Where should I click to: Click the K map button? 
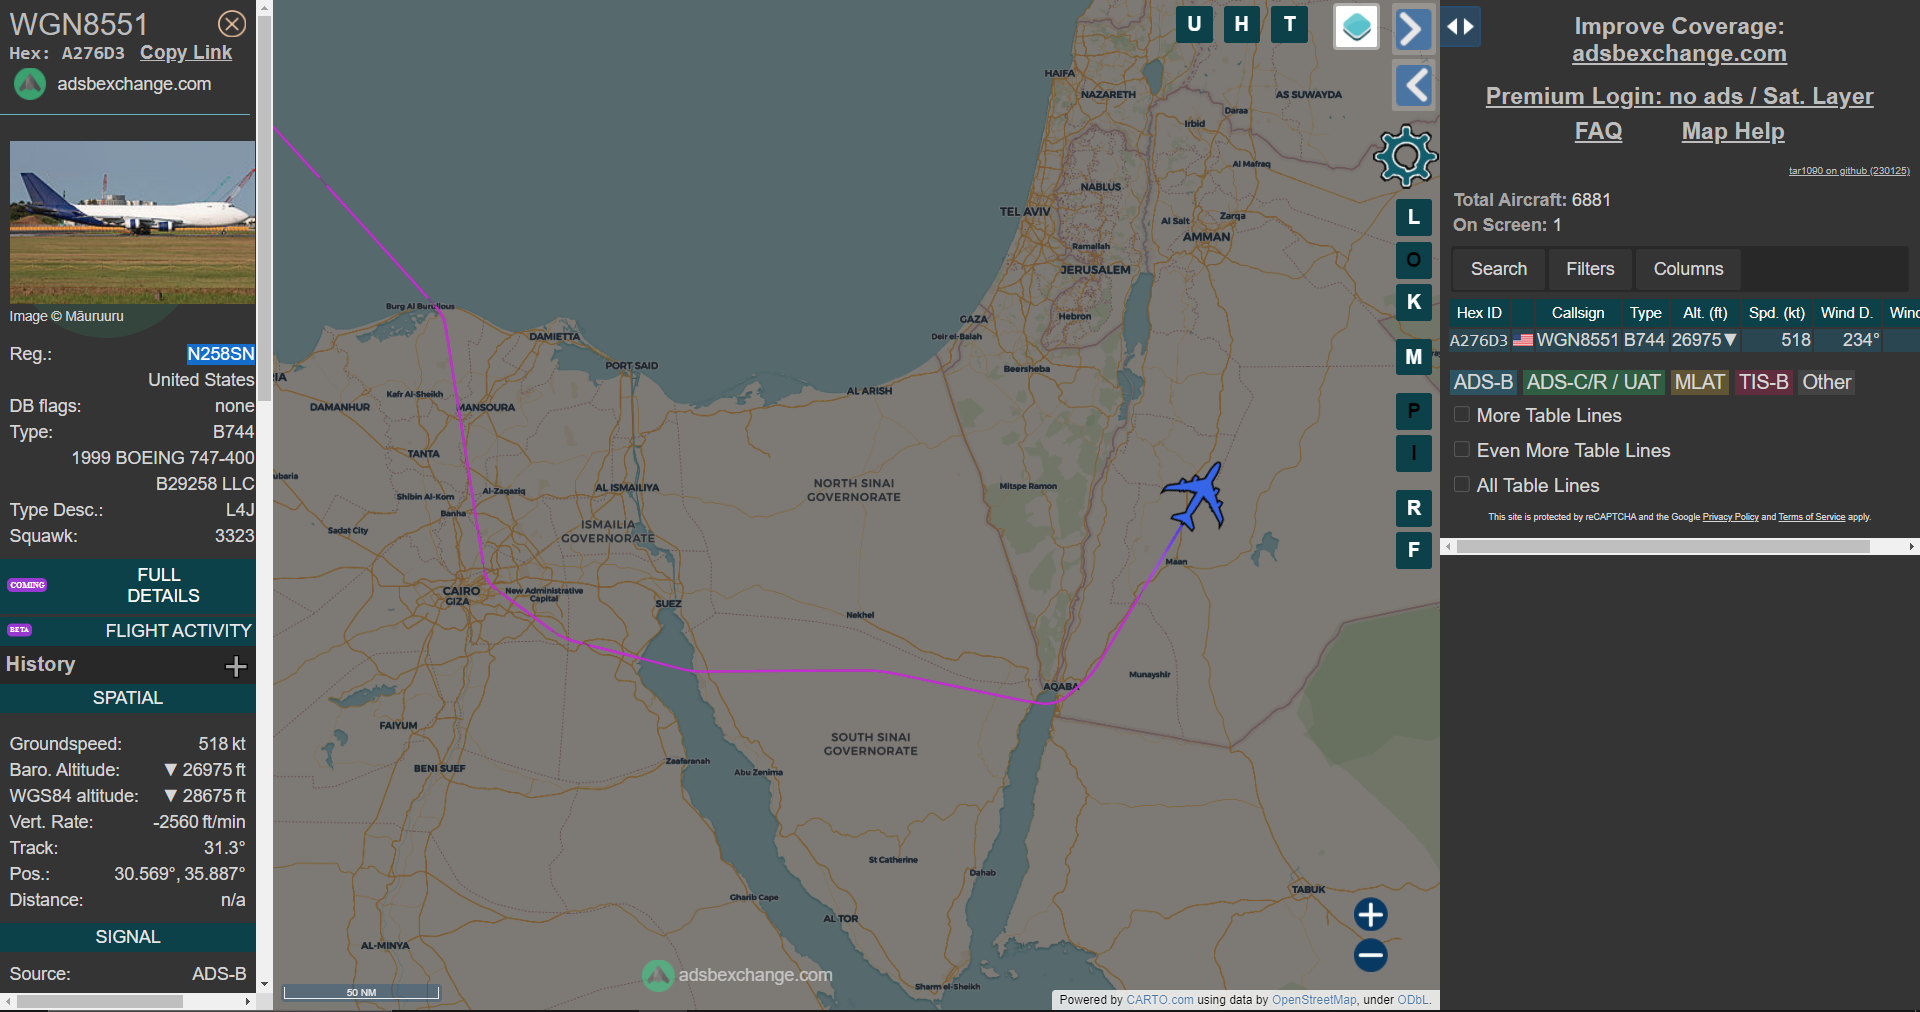tap(1414, 302)
